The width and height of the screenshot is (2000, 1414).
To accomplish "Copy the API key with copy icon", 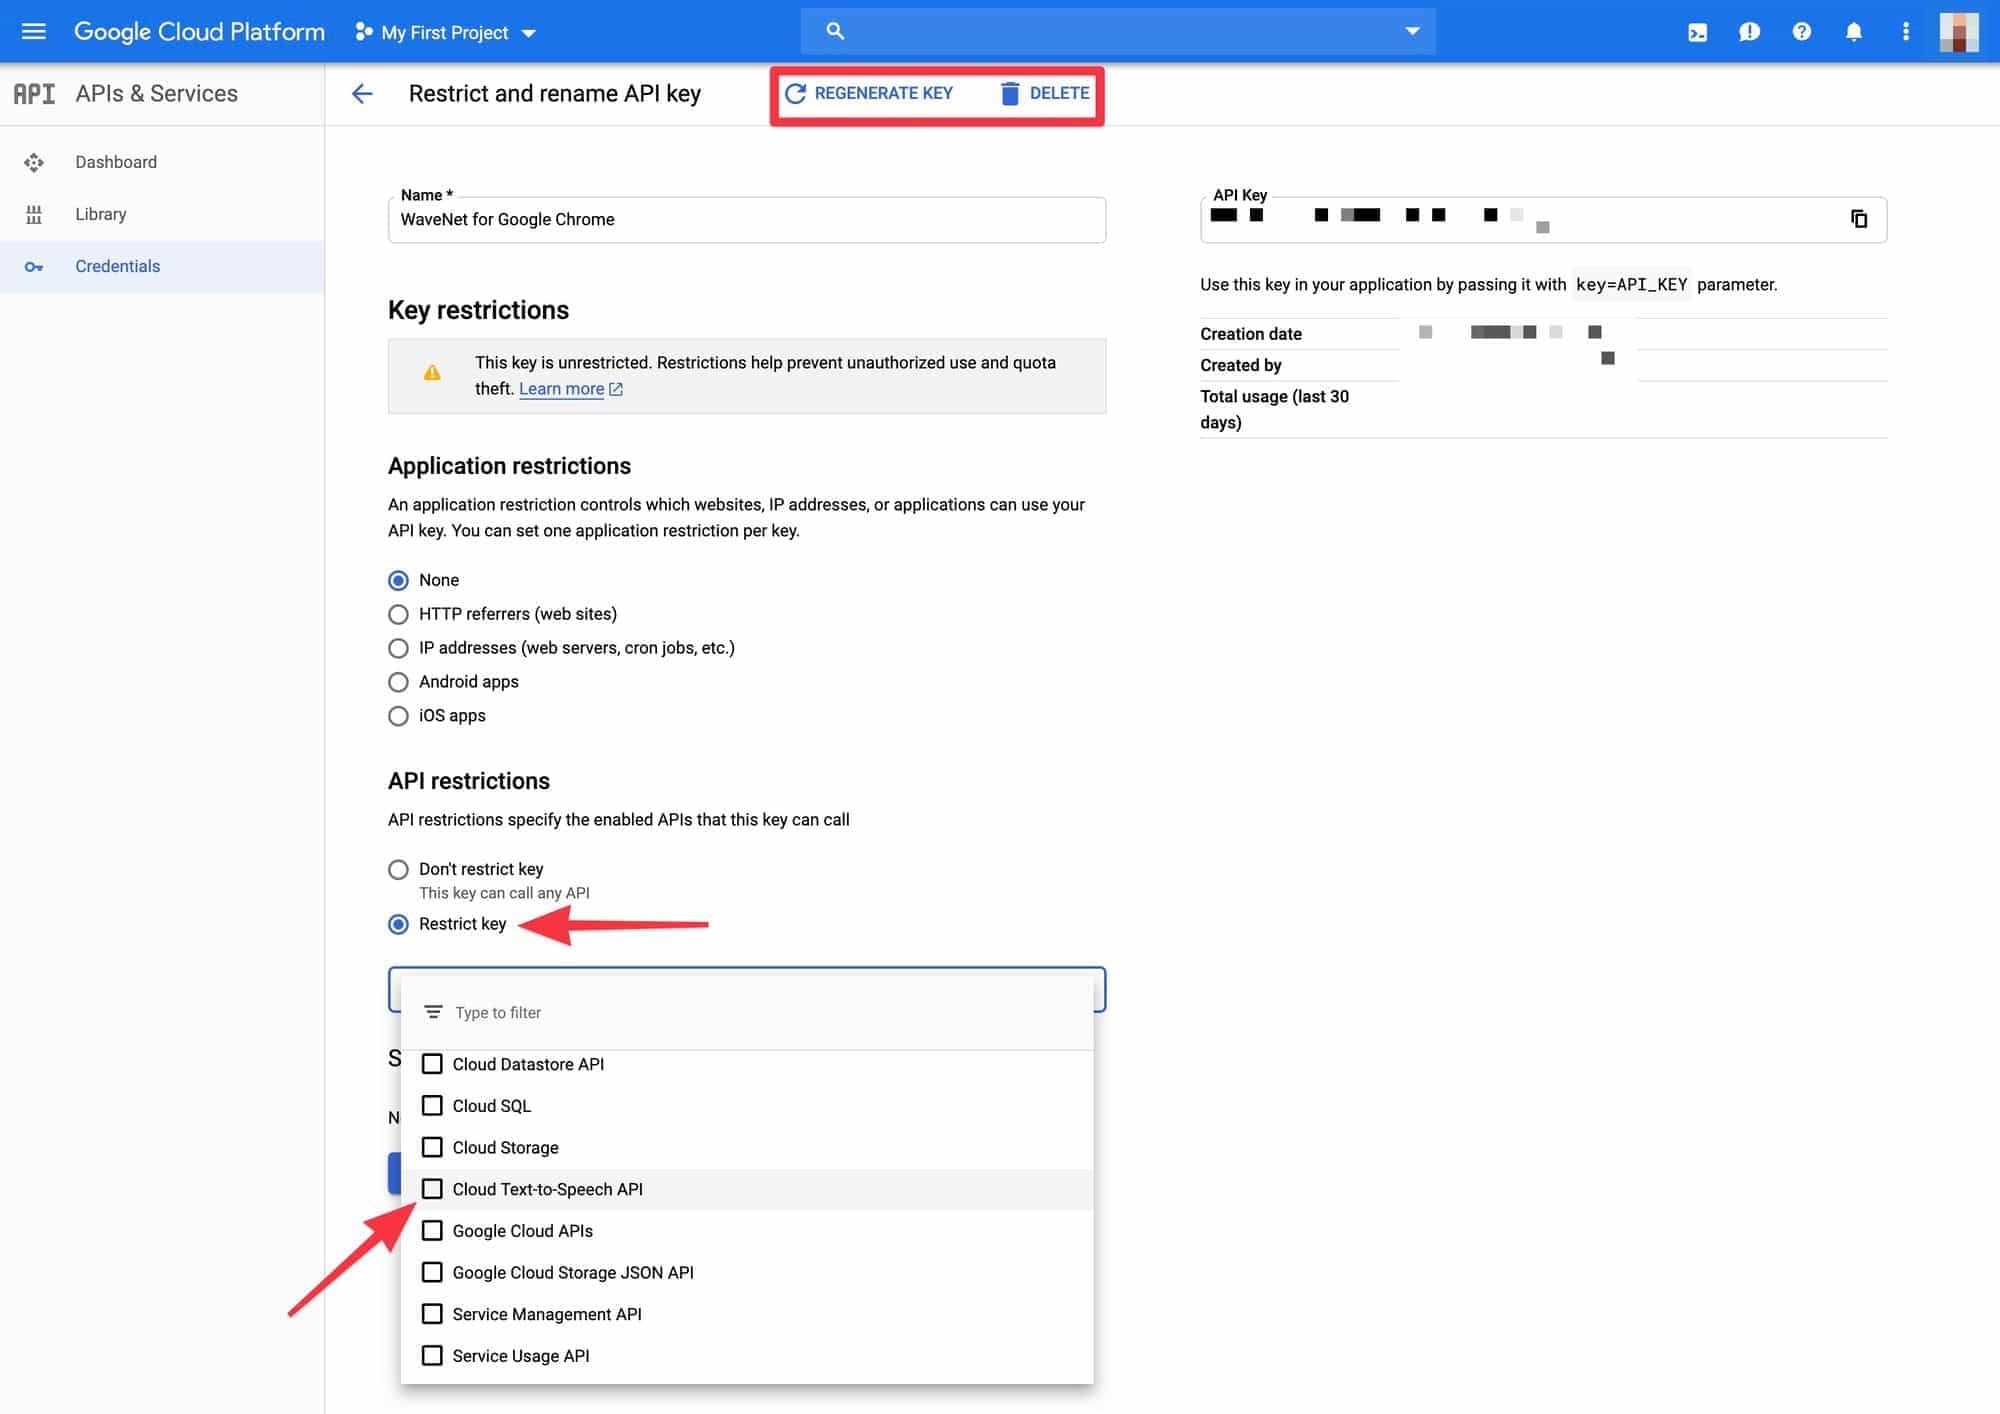I will point(1858,219).
